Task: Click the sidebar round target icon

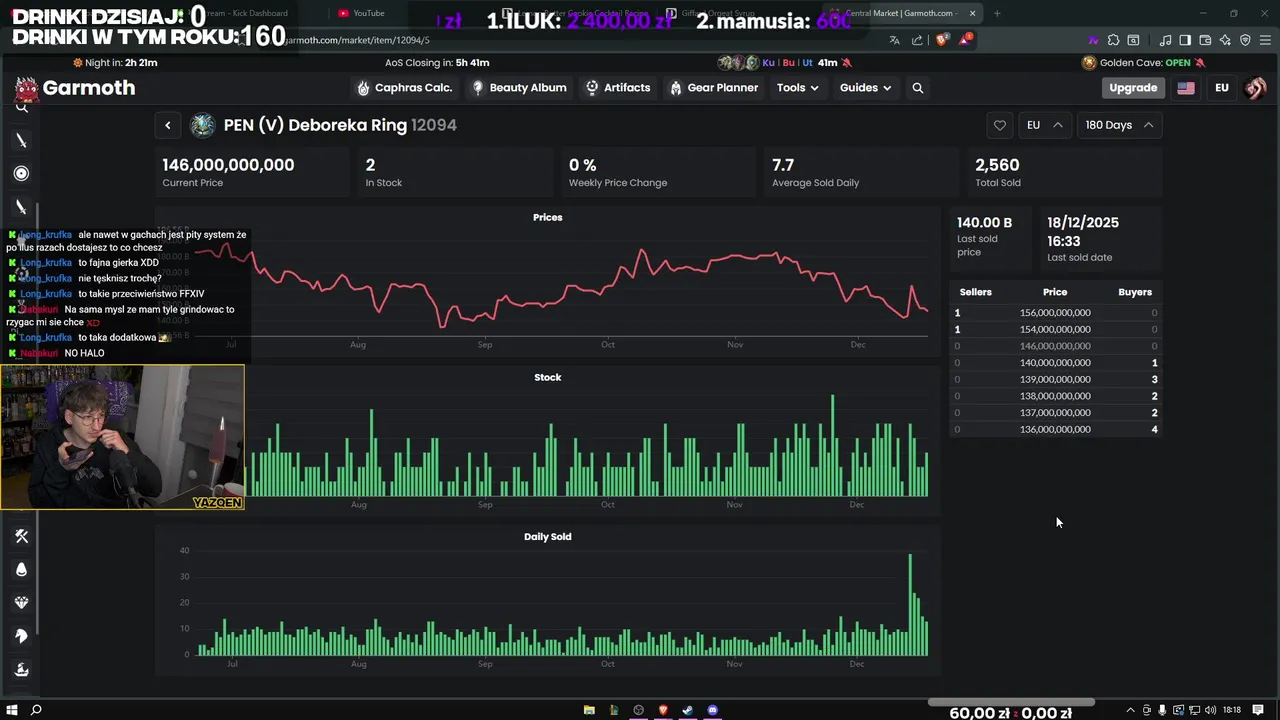Action: pyautogui.click(x=21, y=173)
